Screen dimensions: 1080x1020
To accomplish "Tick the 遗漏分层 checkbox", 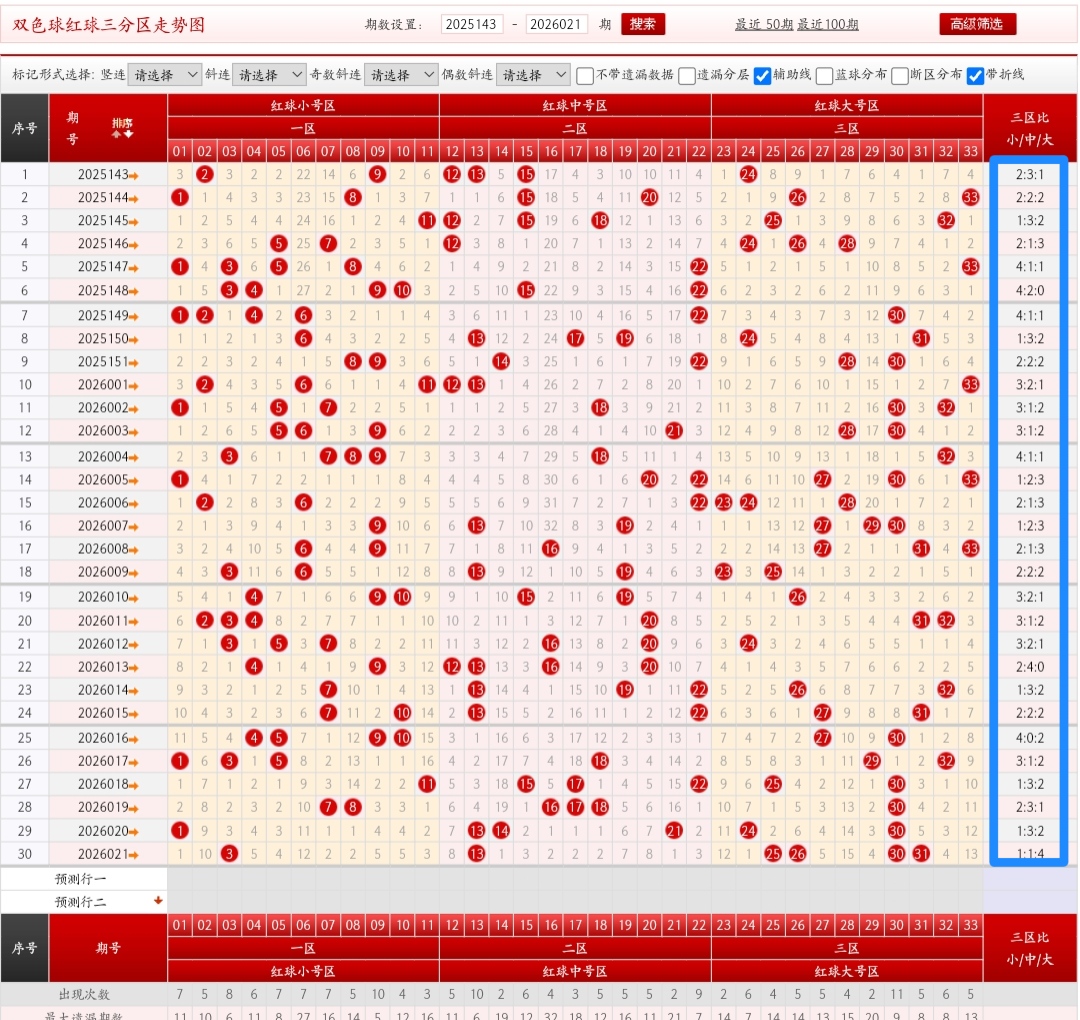I will [x=686, y=75].
